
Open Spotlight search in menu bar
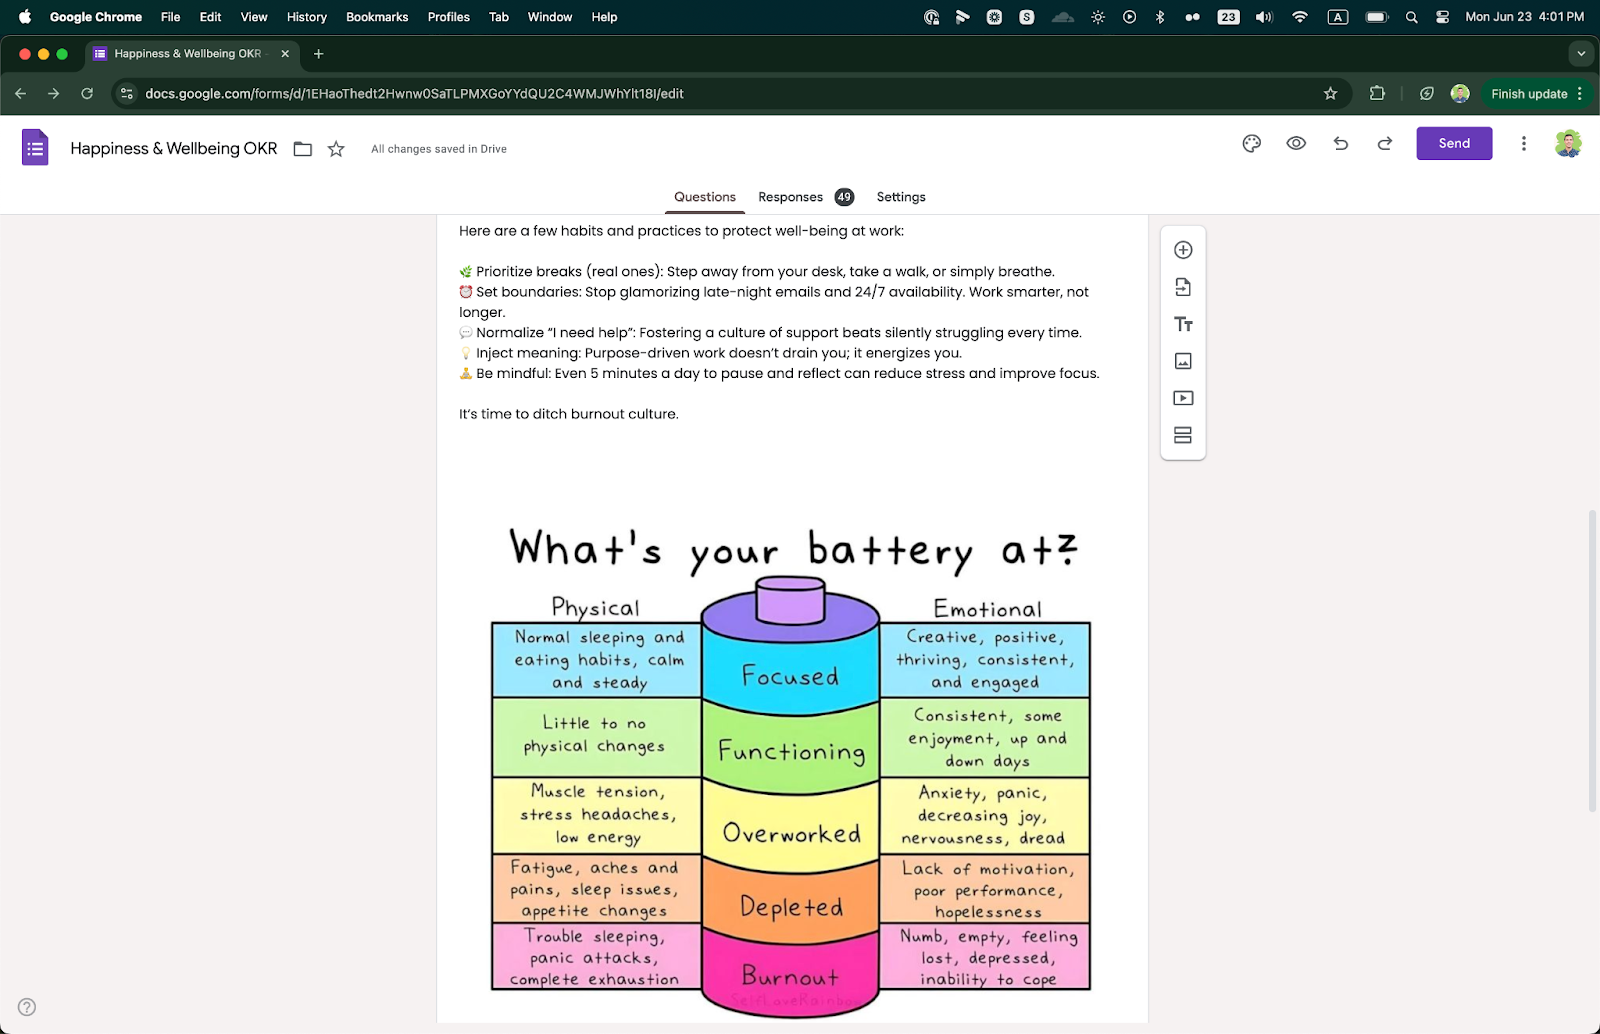click(x=1411, y=17)
